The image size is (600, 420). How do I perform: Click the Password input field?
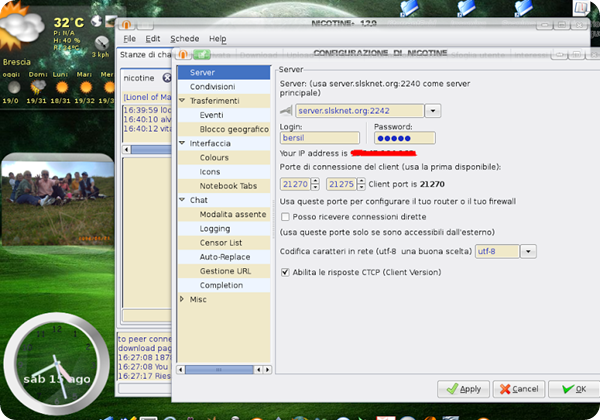[x=404, y=138]
